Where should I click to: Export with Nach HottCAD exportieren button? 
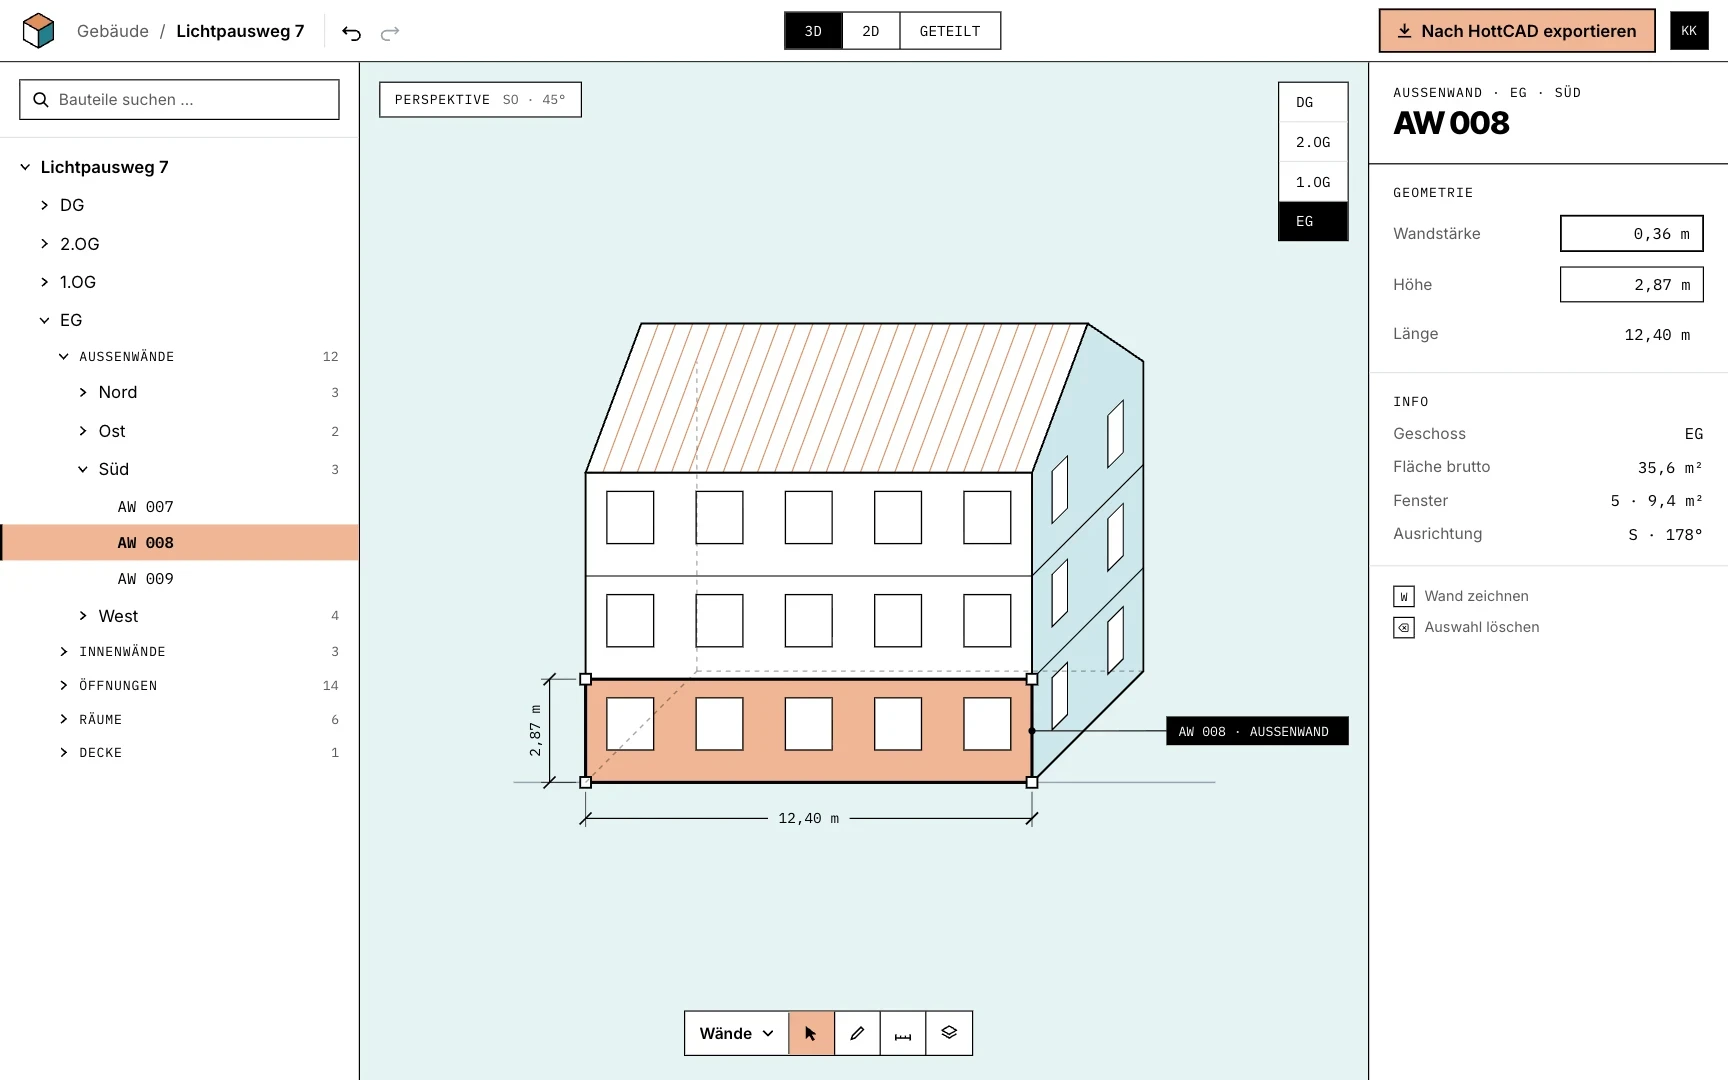click(1517, 31)
